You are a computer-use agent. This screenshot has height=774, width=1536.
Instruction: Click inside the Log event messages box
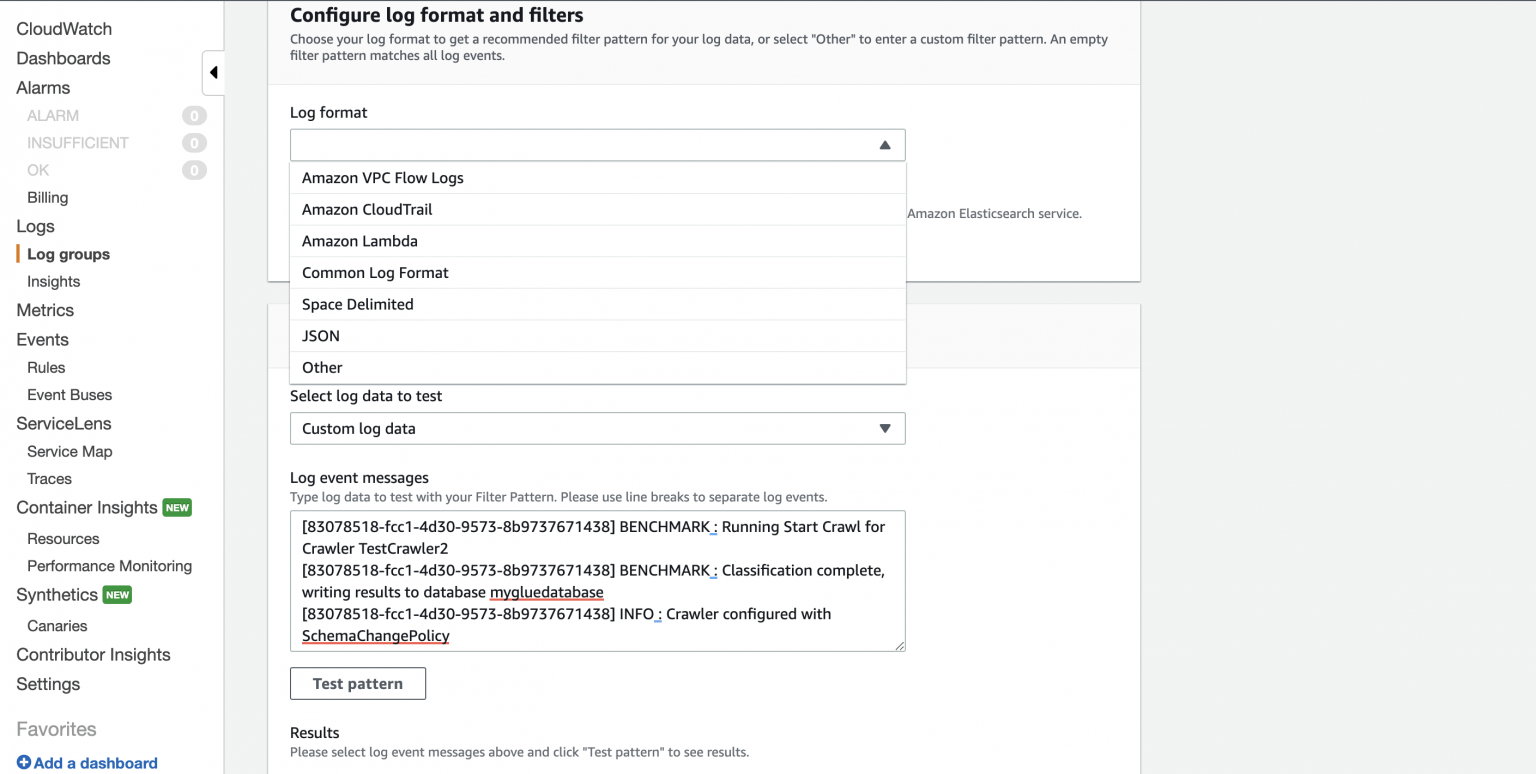click(597, 580)
